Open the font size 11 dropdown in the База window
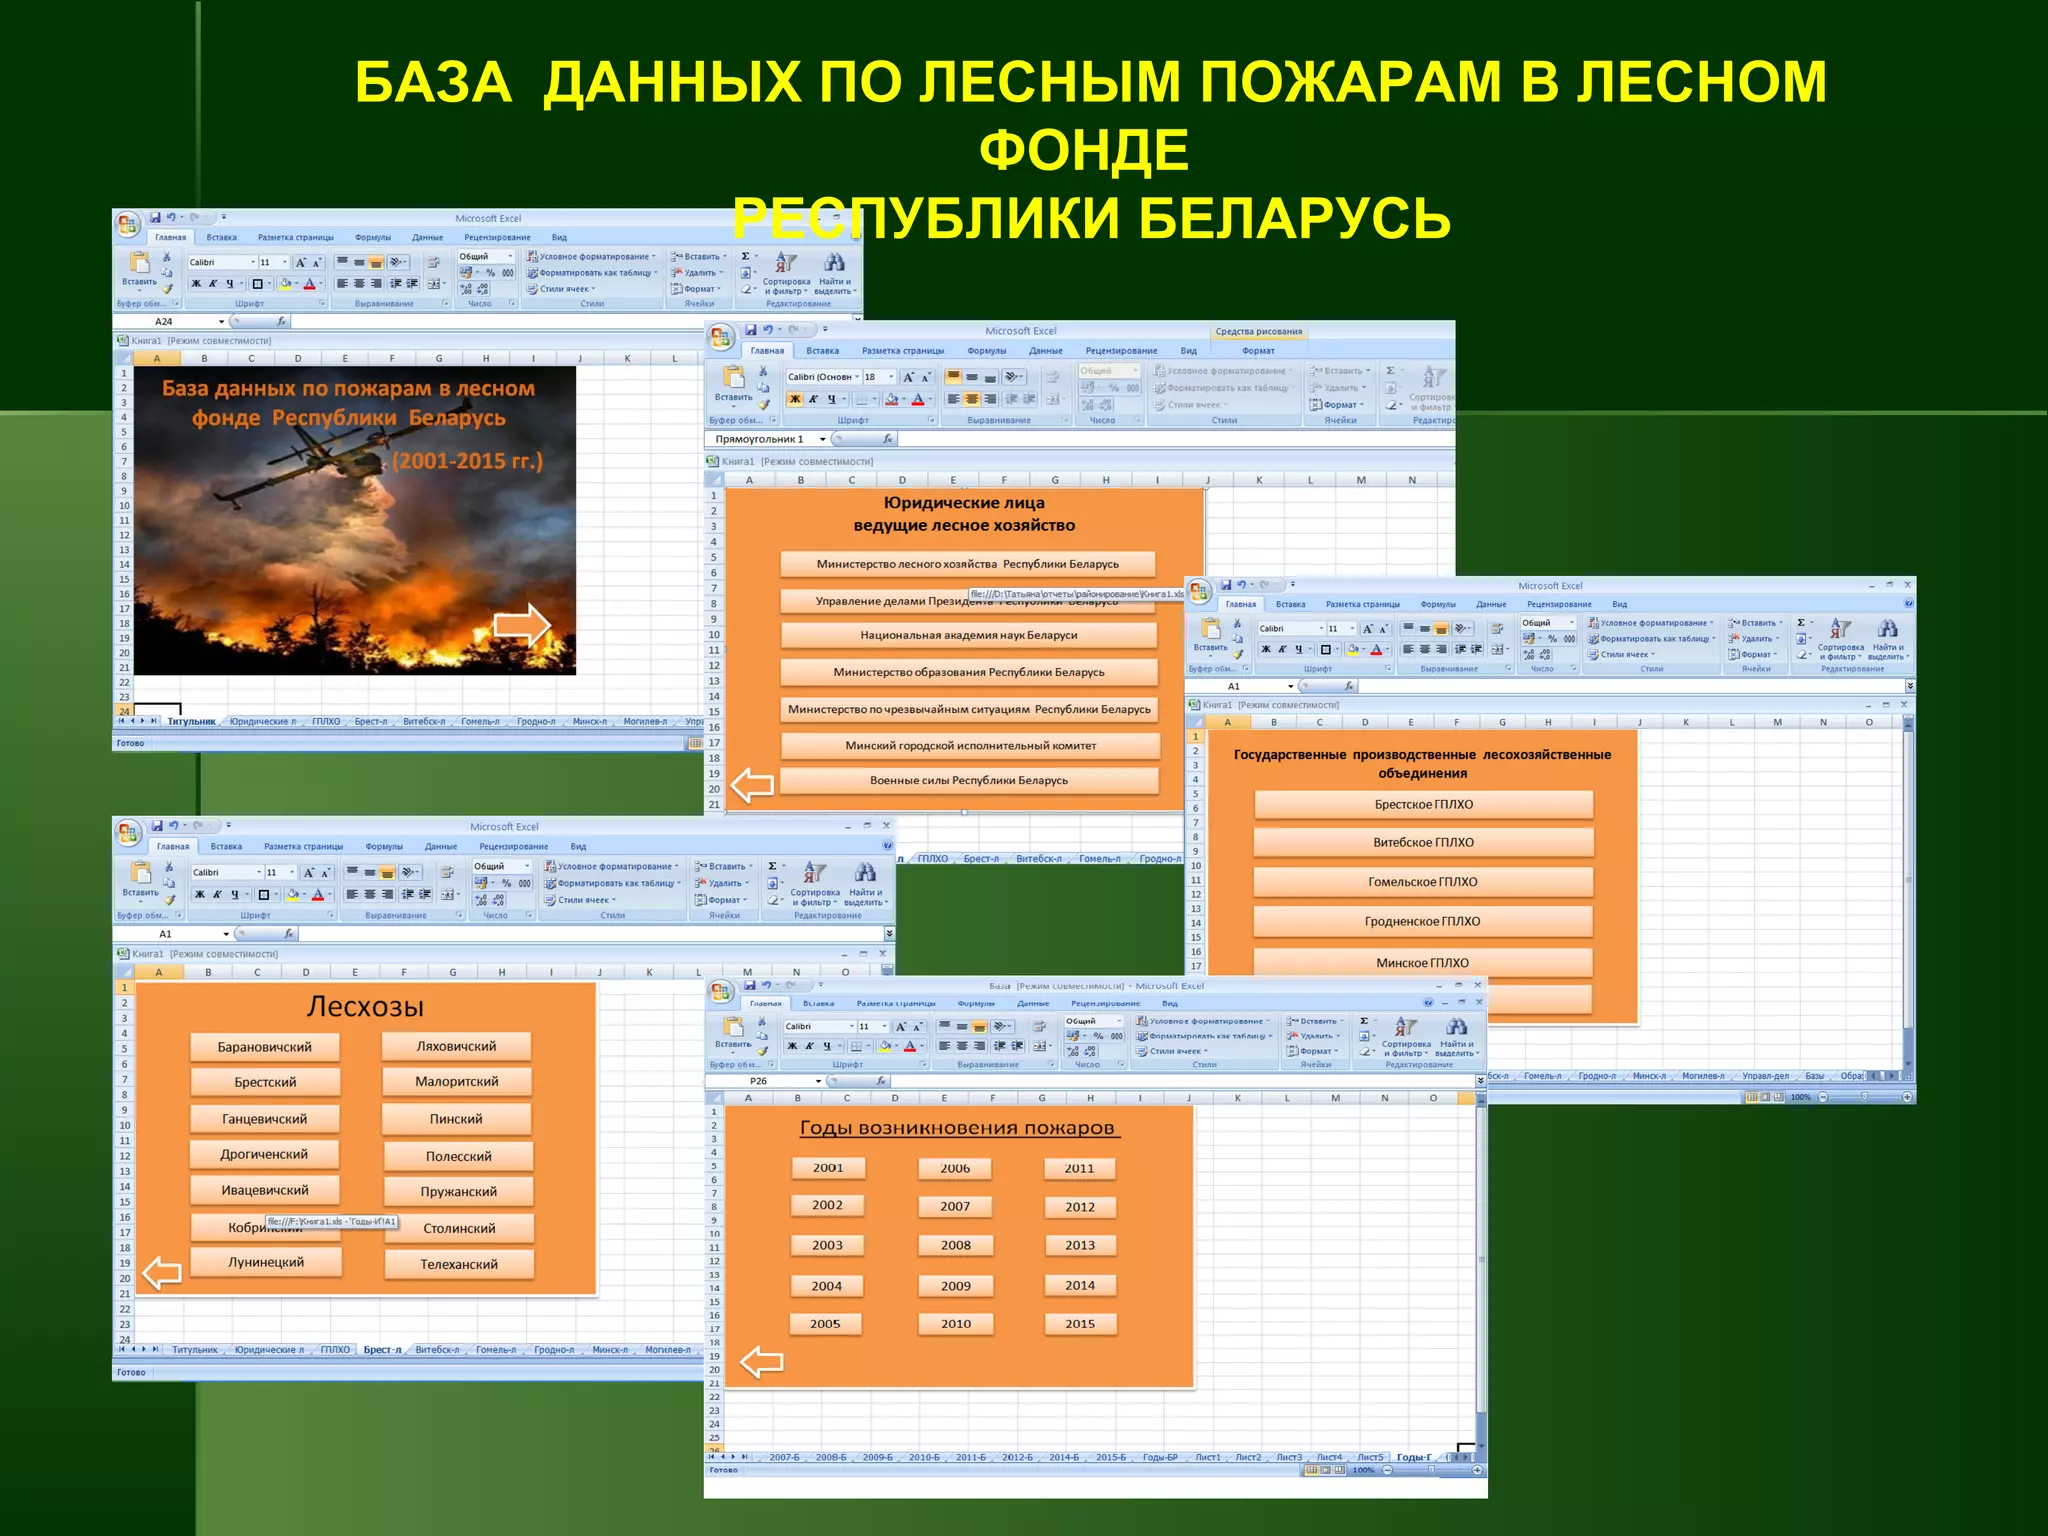The image size is (2048, 1536). point(886,1027)
